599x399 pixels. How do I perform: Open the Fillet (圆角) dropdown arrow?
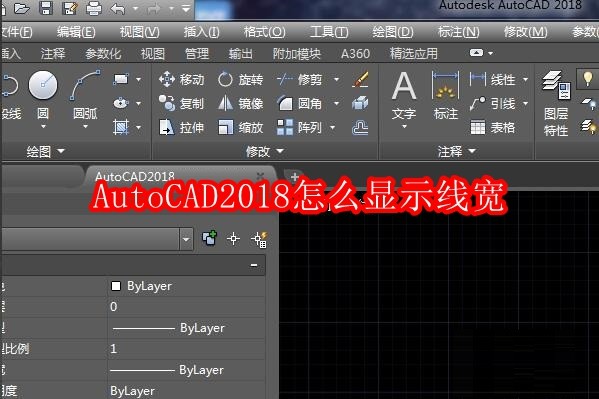point(337,103)
